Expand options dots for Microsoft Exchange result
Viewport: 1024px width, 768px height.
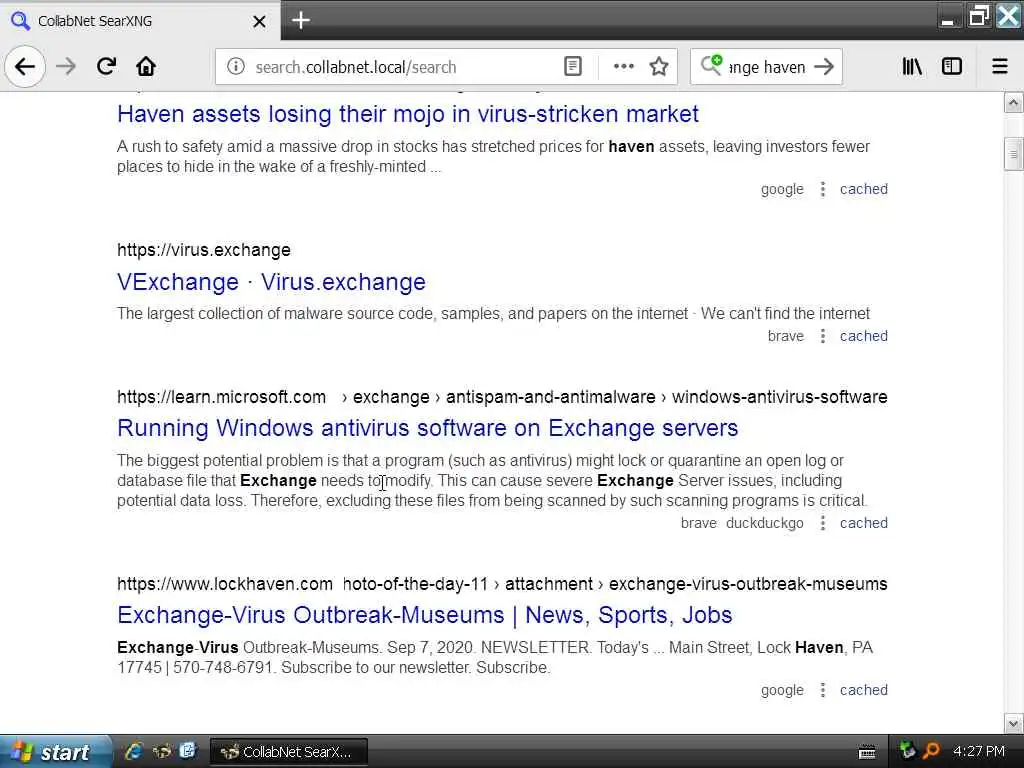click(822, 523)
